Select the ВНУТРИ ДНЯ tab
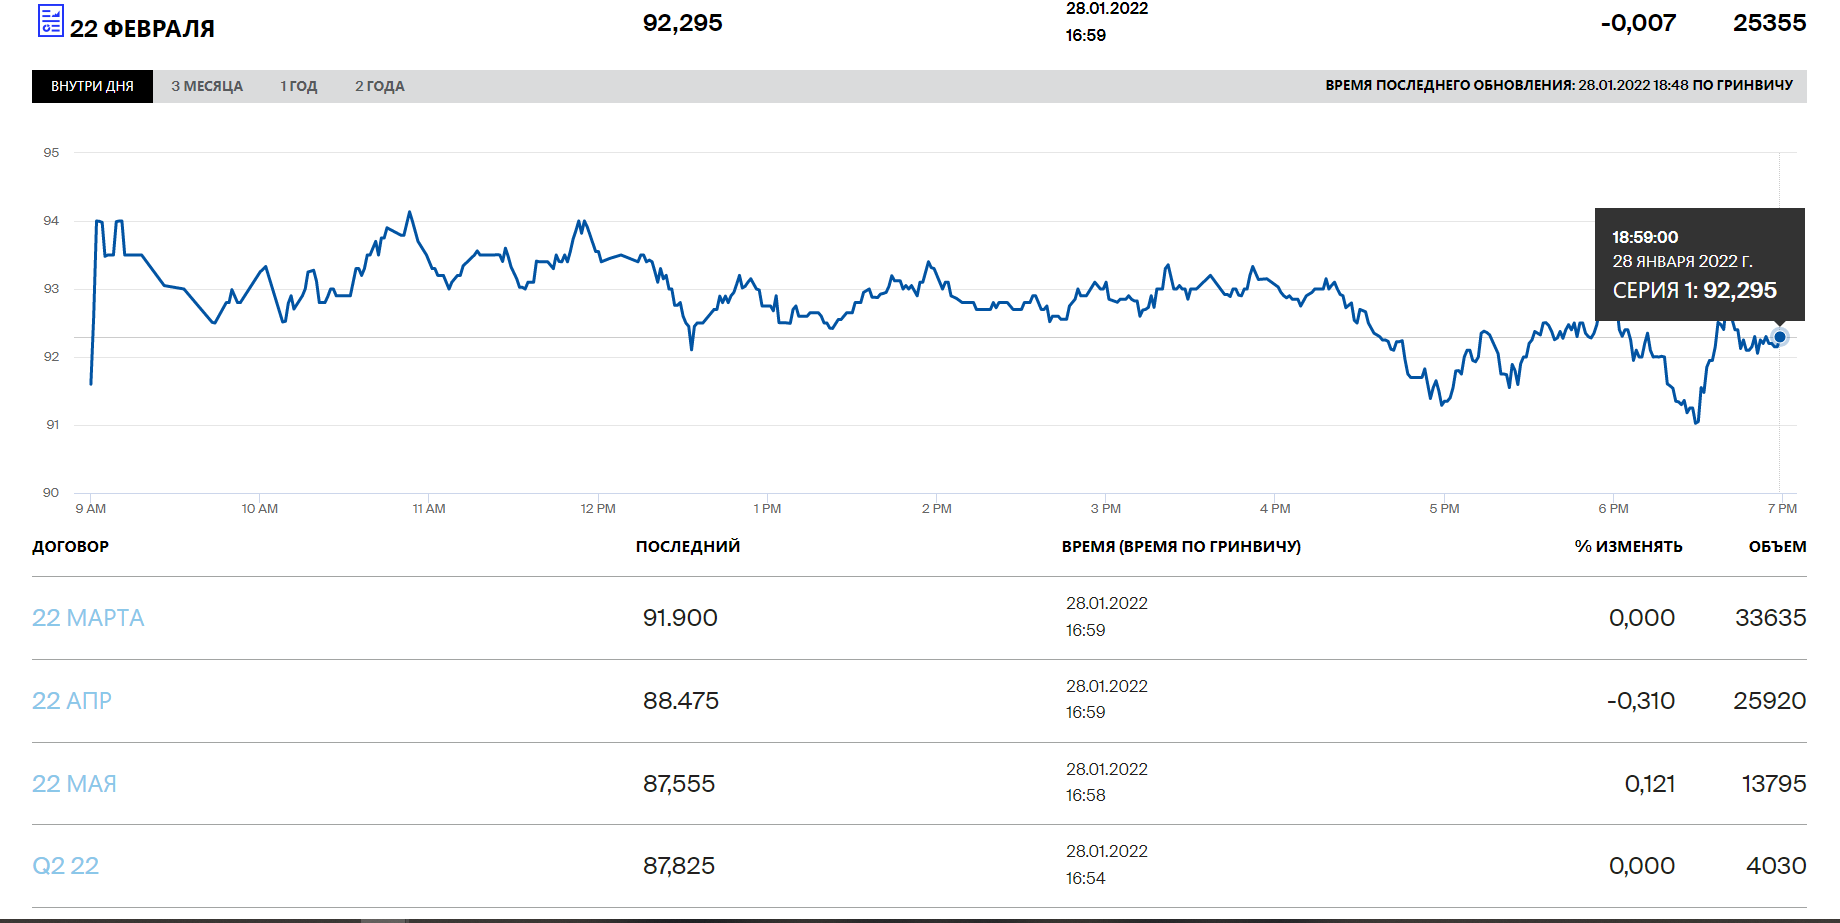 tap(92, 86)
